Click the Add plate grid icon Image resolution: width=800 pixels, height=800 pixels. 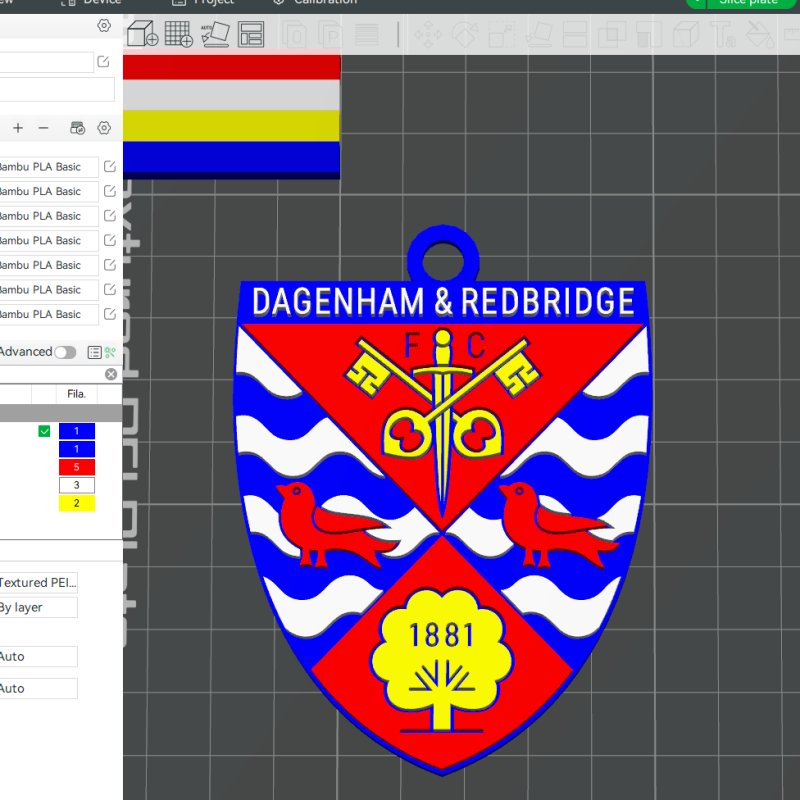(179, 34)
